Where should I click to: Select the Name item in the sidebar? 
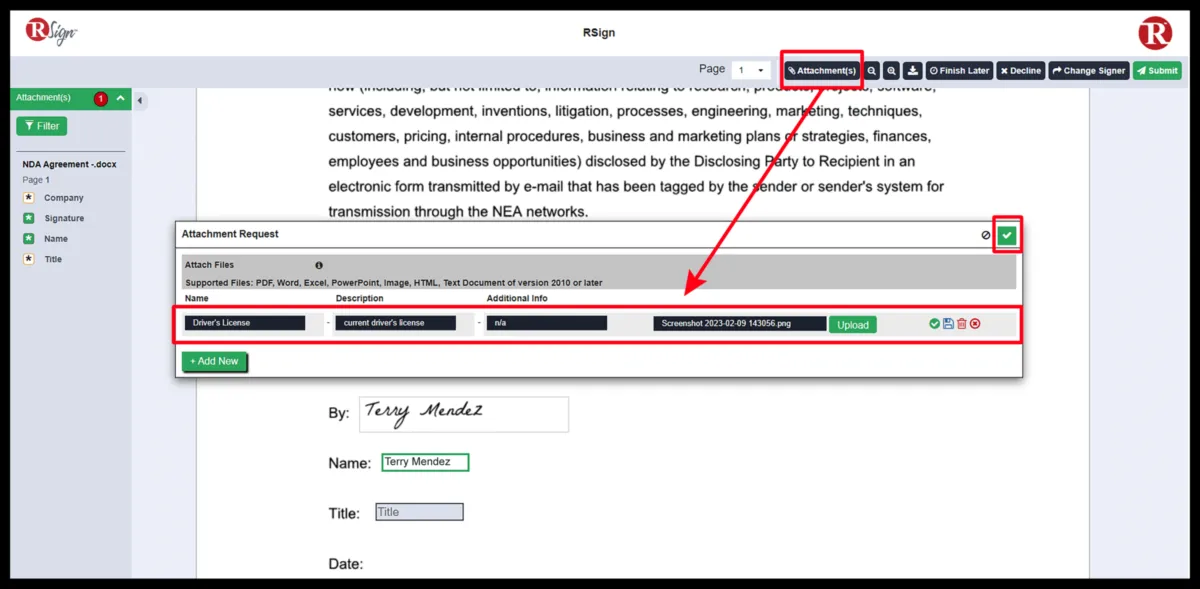tap(56, 238)
